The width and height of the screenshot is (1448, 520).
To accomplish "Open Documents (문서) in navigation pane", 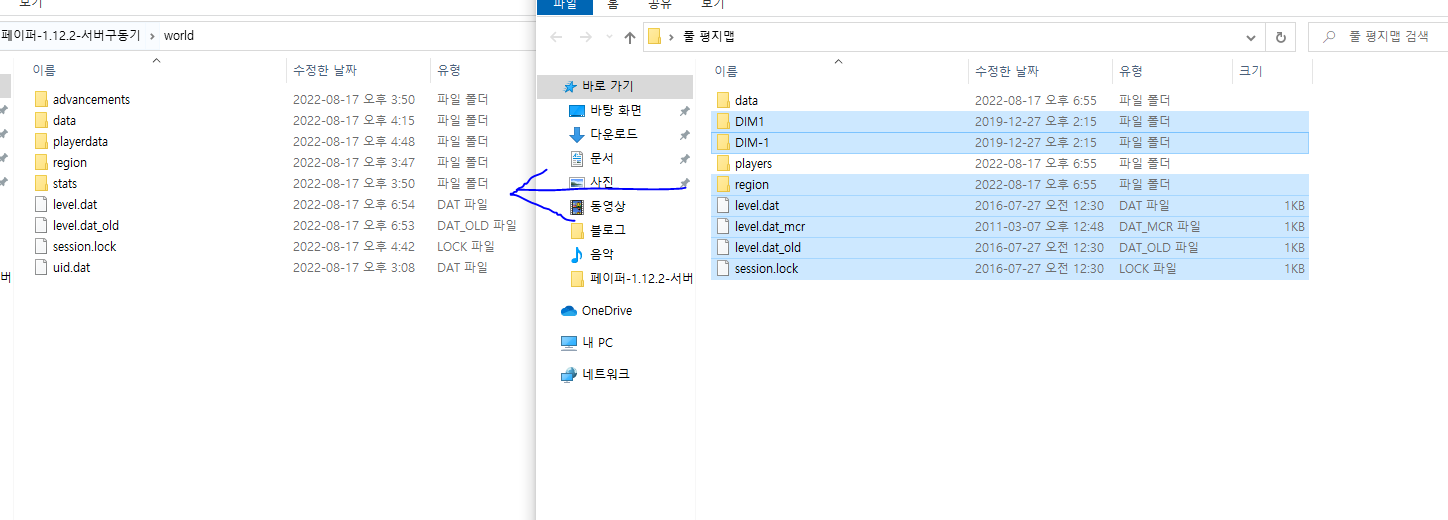I will click(601, 158).
